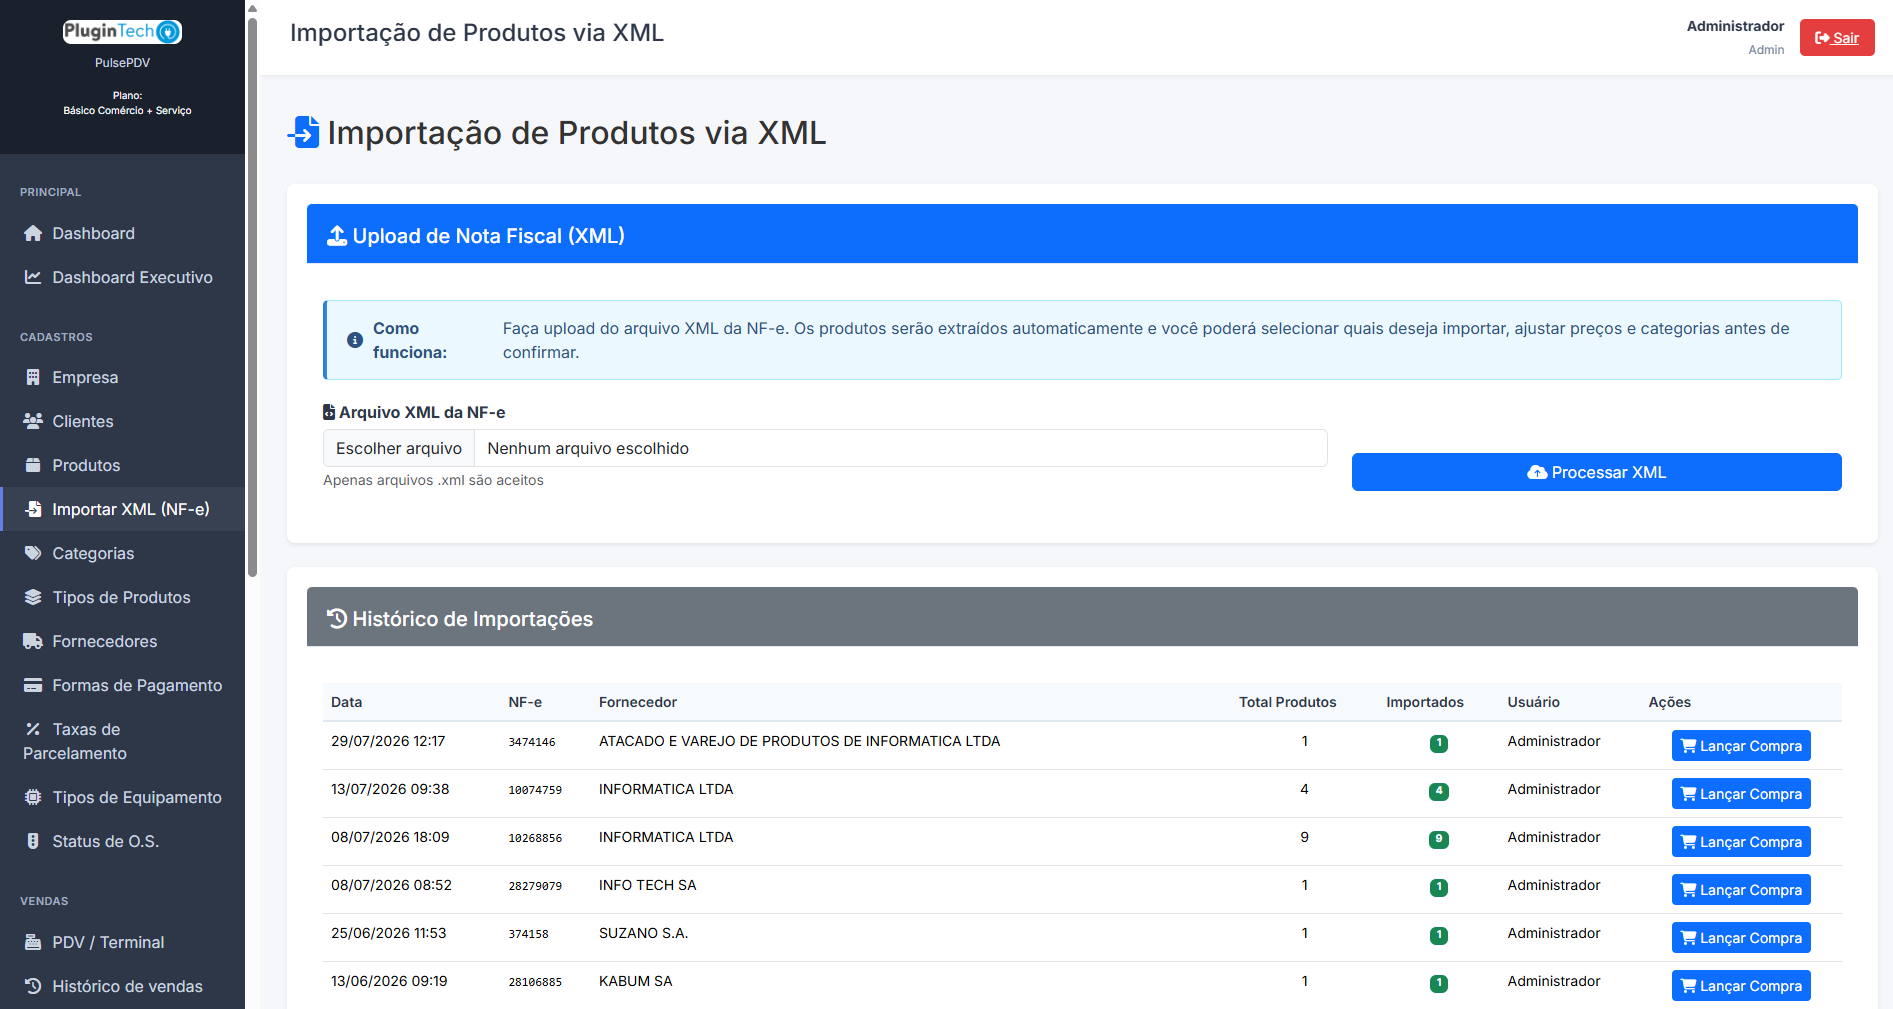Click the Tipos de Equipamento chip icon
Viewport: 1893px width, 1009px height.
tap(33, 797)
